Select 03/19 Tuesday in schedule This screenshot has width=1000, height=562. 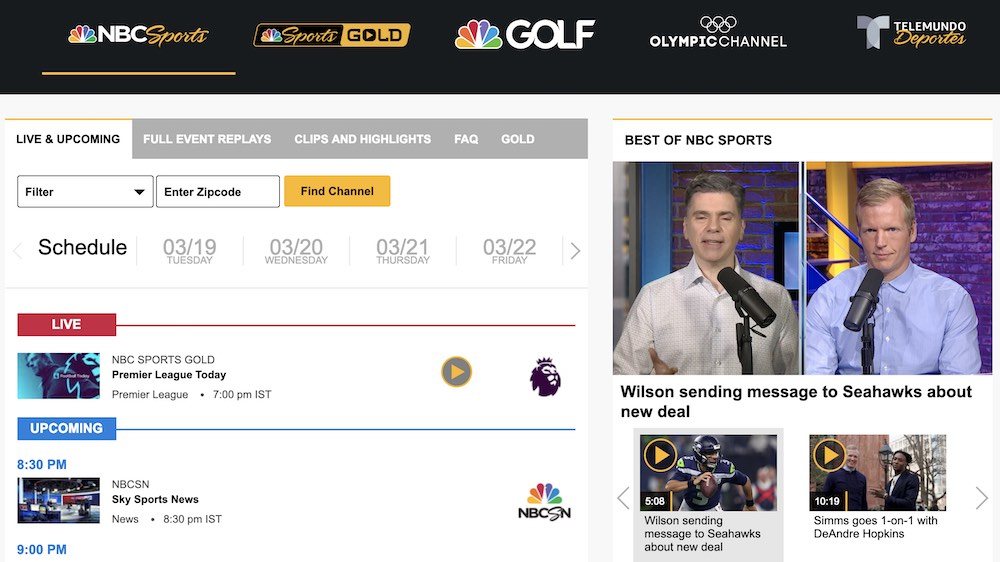pyautogui.click(x=189, y=251)
